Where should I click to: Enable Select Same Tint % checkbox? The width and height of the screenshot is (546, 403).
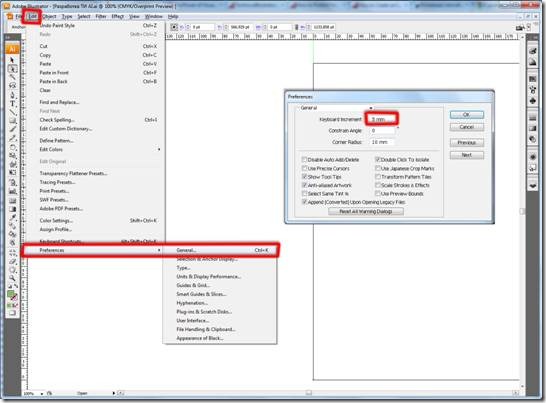304,193
